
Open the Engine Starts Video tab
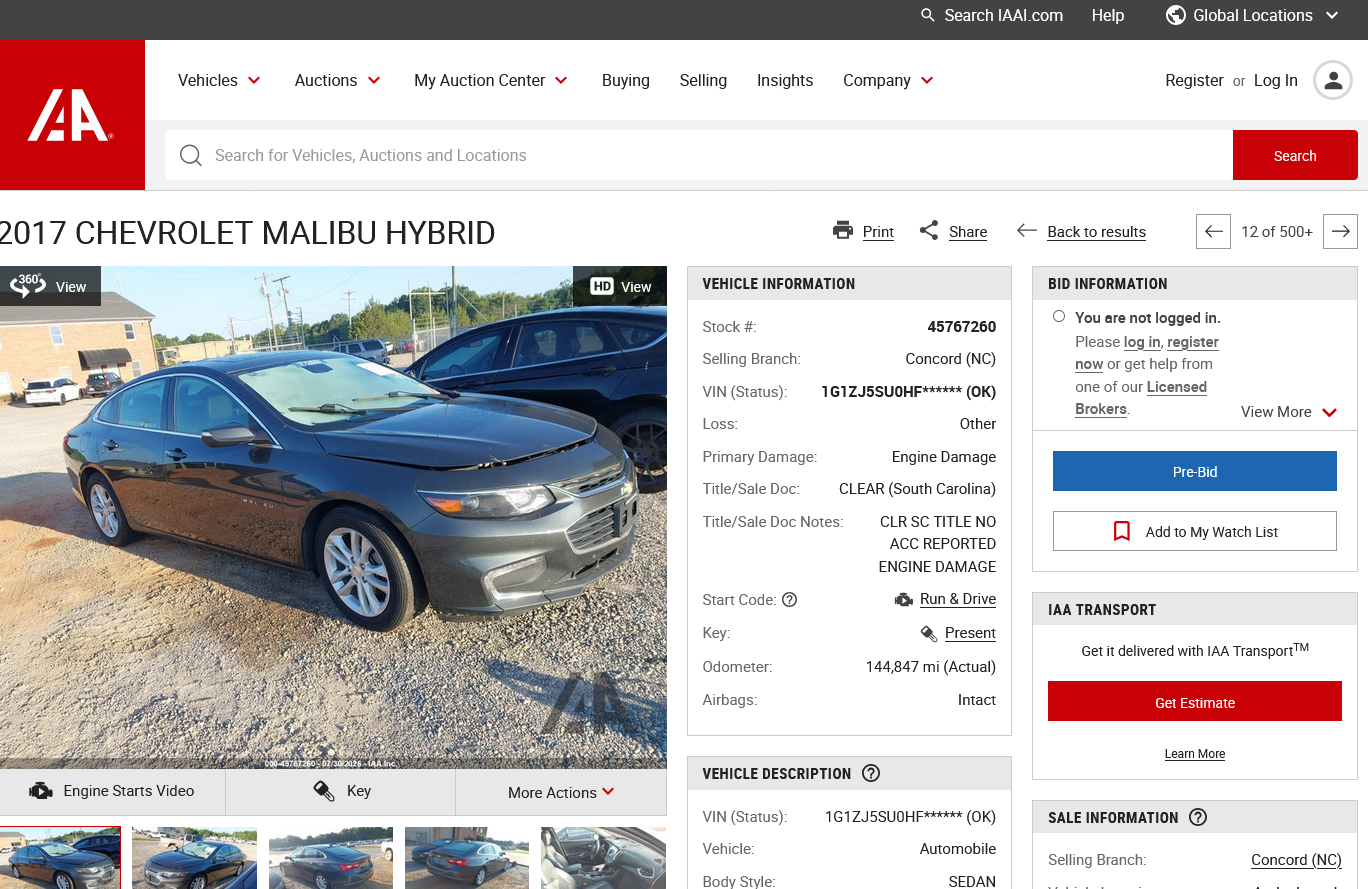coord(113,792)
